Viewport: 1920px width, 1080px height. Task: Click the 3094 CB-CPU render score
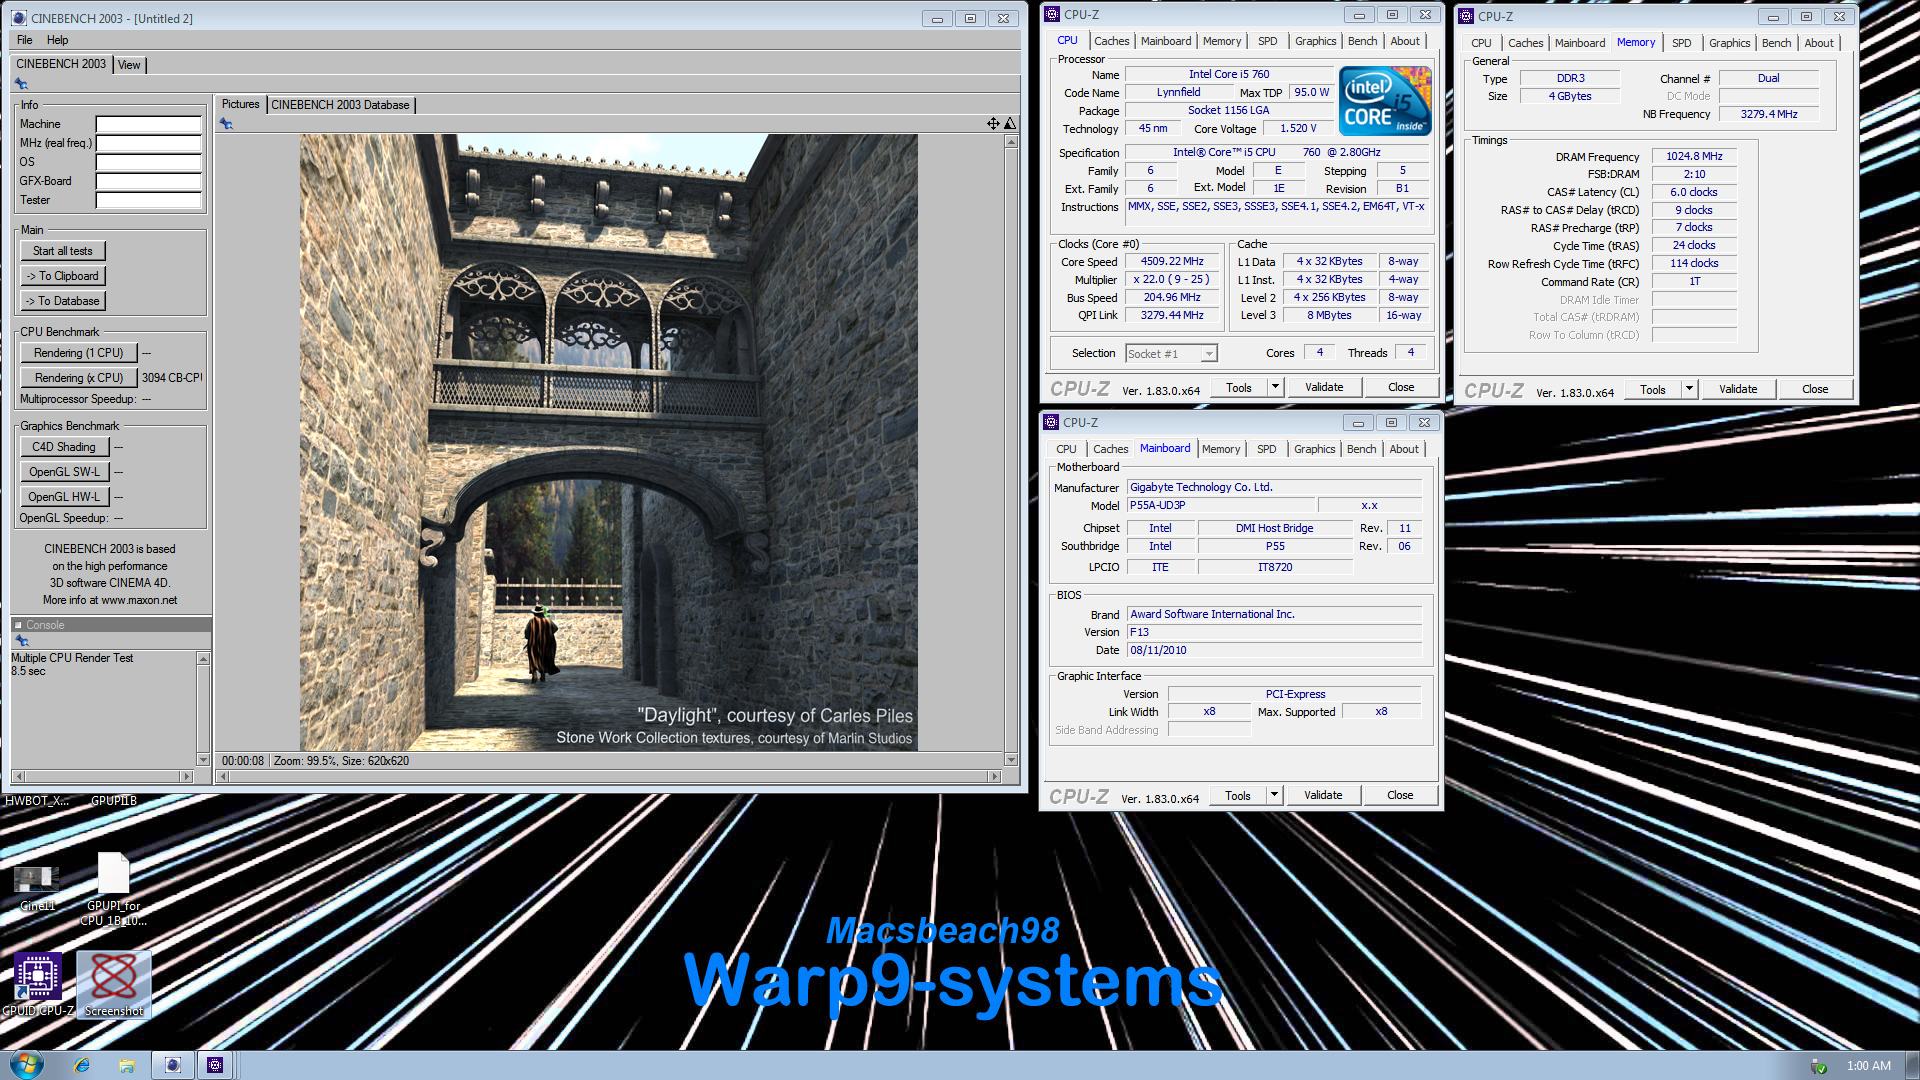click(x=171, y=378)
